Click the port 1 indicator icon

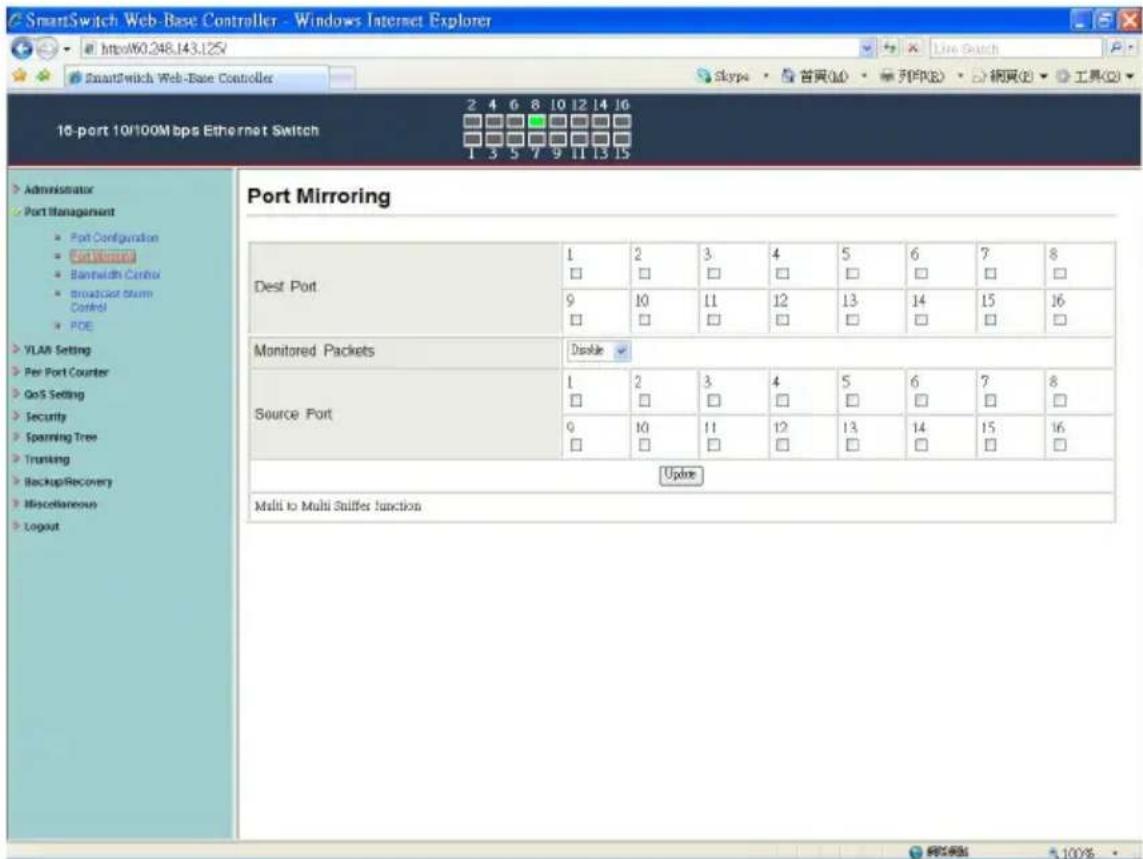(x=472, y=139)
